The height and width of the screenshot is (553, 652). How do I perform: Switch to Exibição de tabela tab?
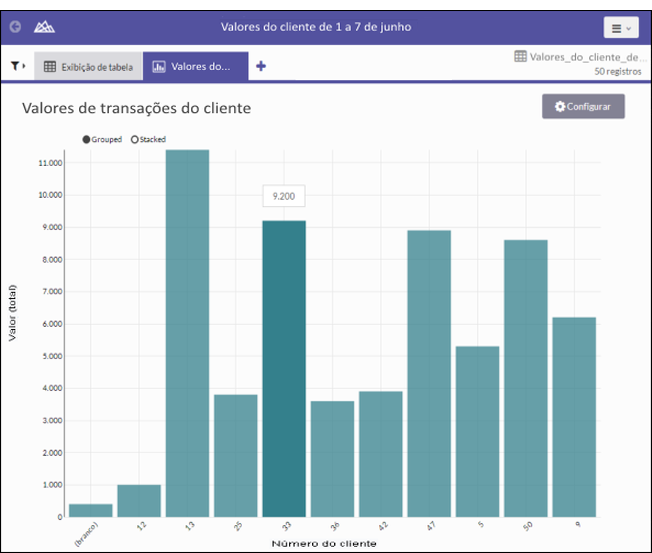click(88, 66)
